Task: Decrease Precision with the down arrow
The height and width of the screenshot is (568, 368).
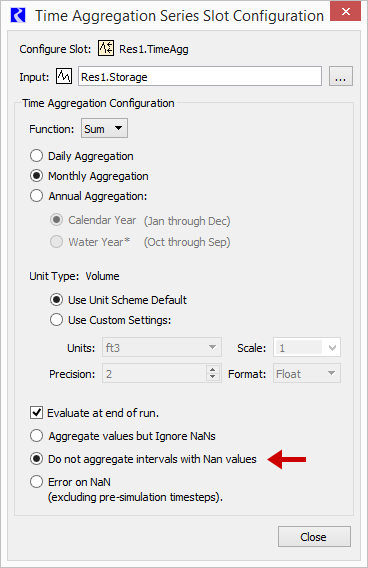Action: [x=213, y=377]
